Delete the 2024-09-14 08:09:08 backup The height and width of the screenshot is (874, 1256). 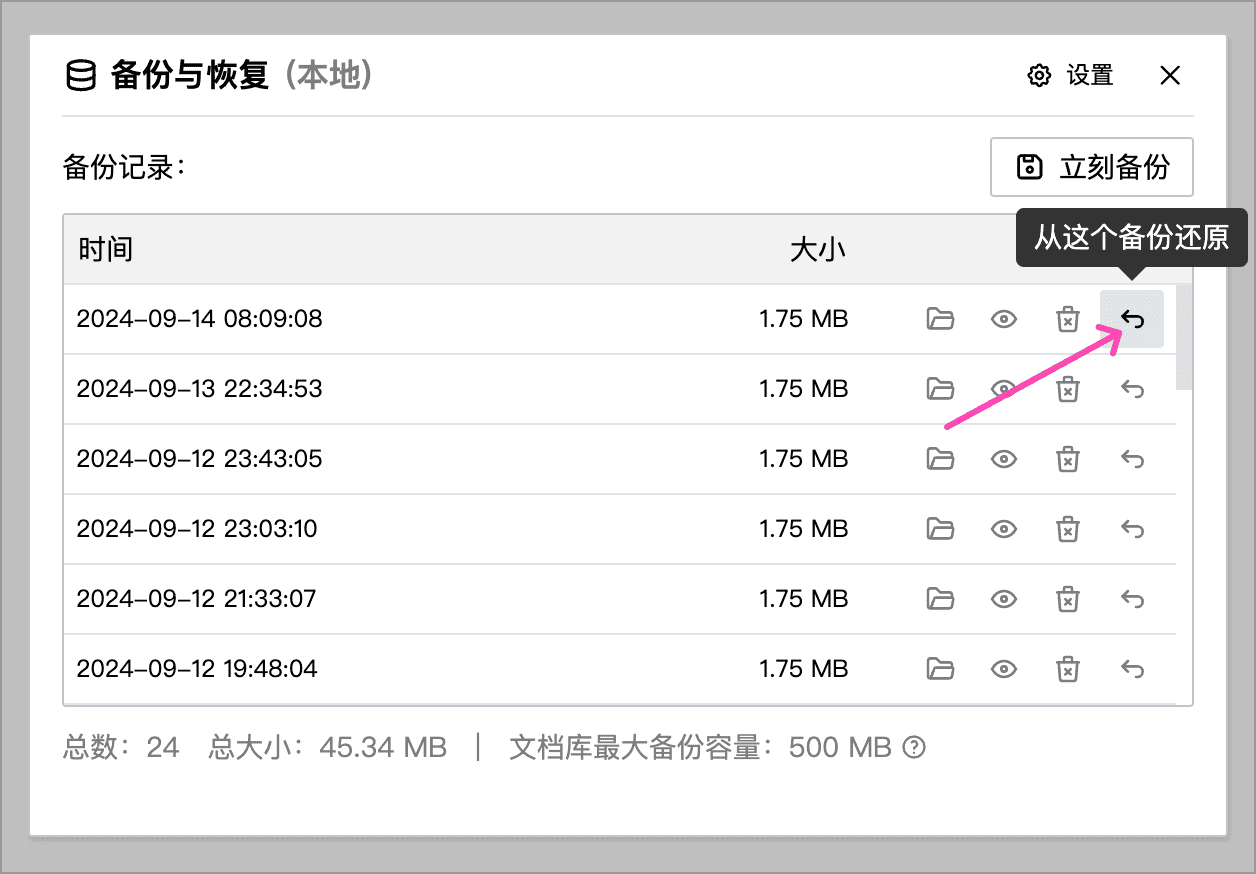(1068, 319)
